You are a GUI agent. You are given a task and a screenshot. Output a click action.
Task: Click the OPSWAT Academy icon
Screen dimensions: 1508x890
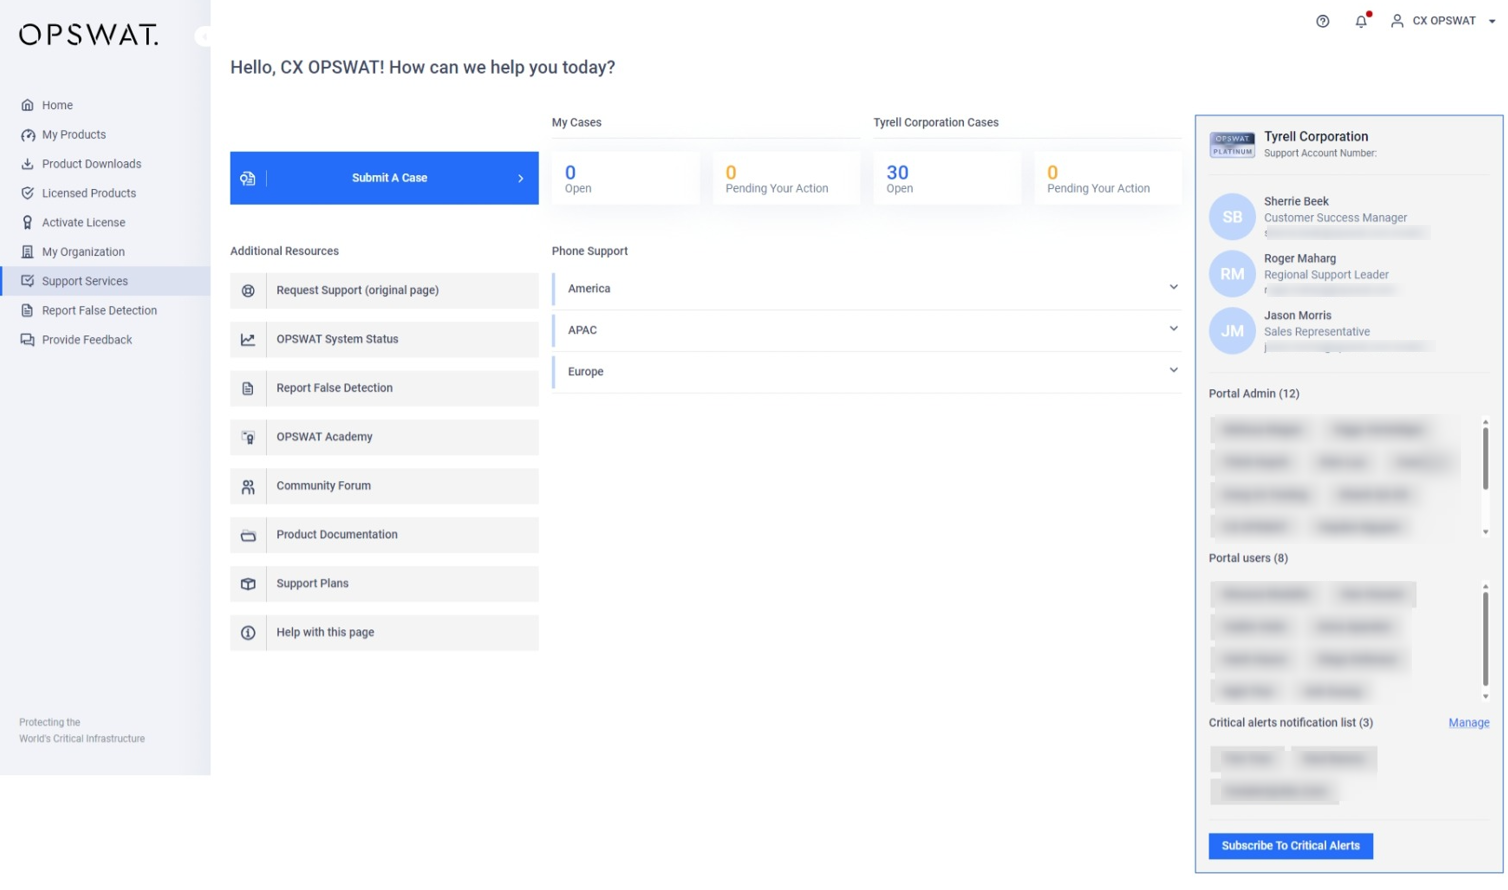click(x=248, y=437)
